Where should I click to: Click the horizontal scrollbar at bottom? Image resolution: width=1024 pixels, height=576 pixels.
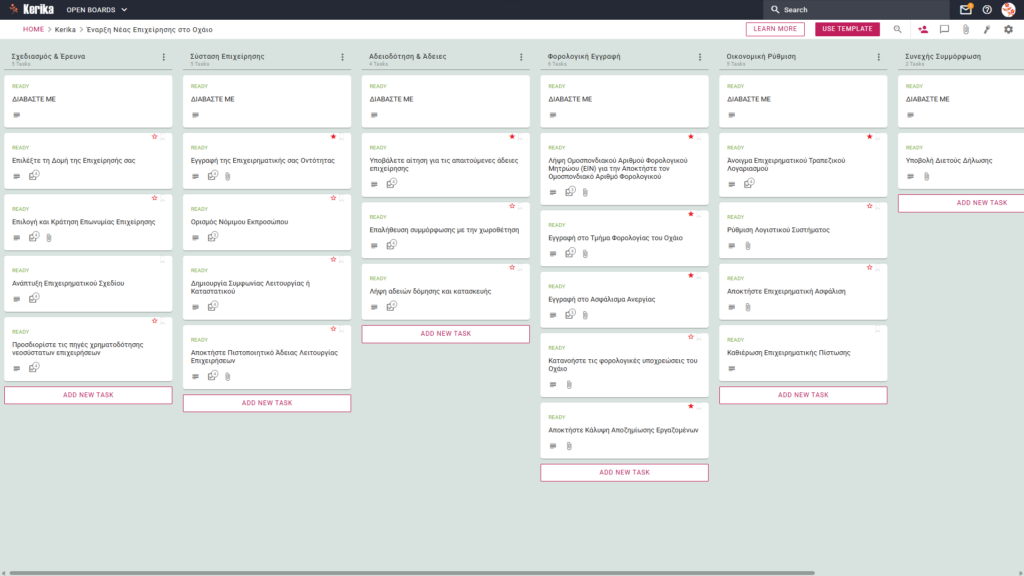coord(411,573)
